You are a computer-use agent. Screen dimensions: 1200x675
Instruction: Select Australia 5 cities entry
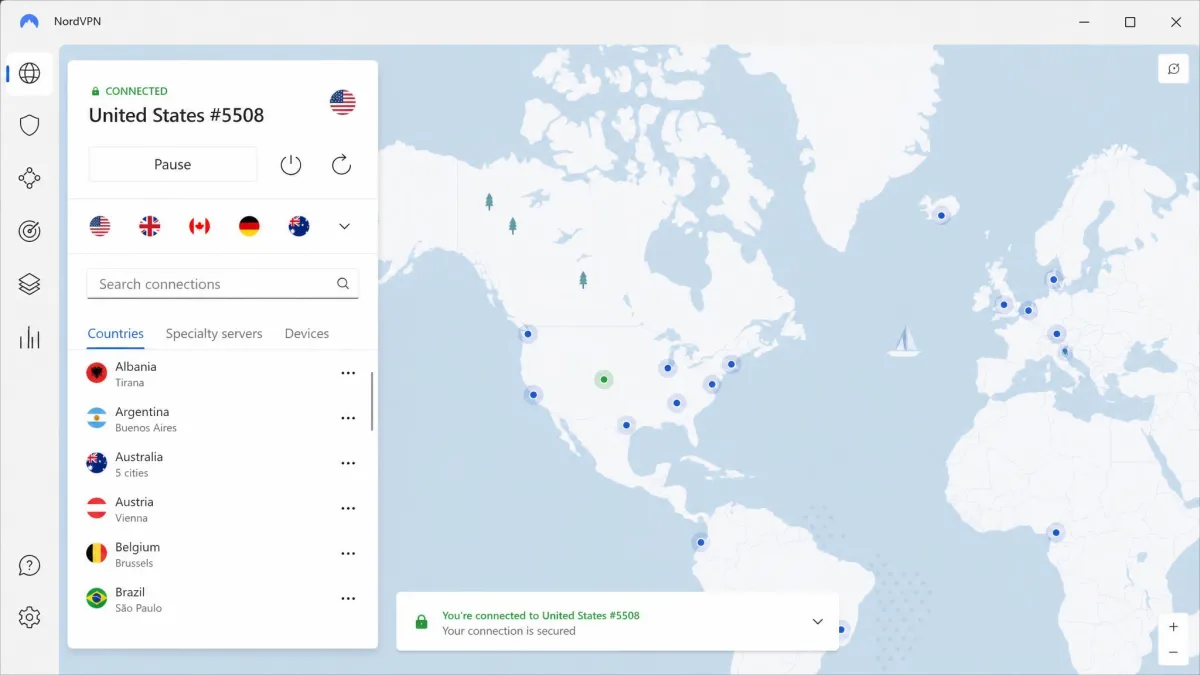pos(222,463)
